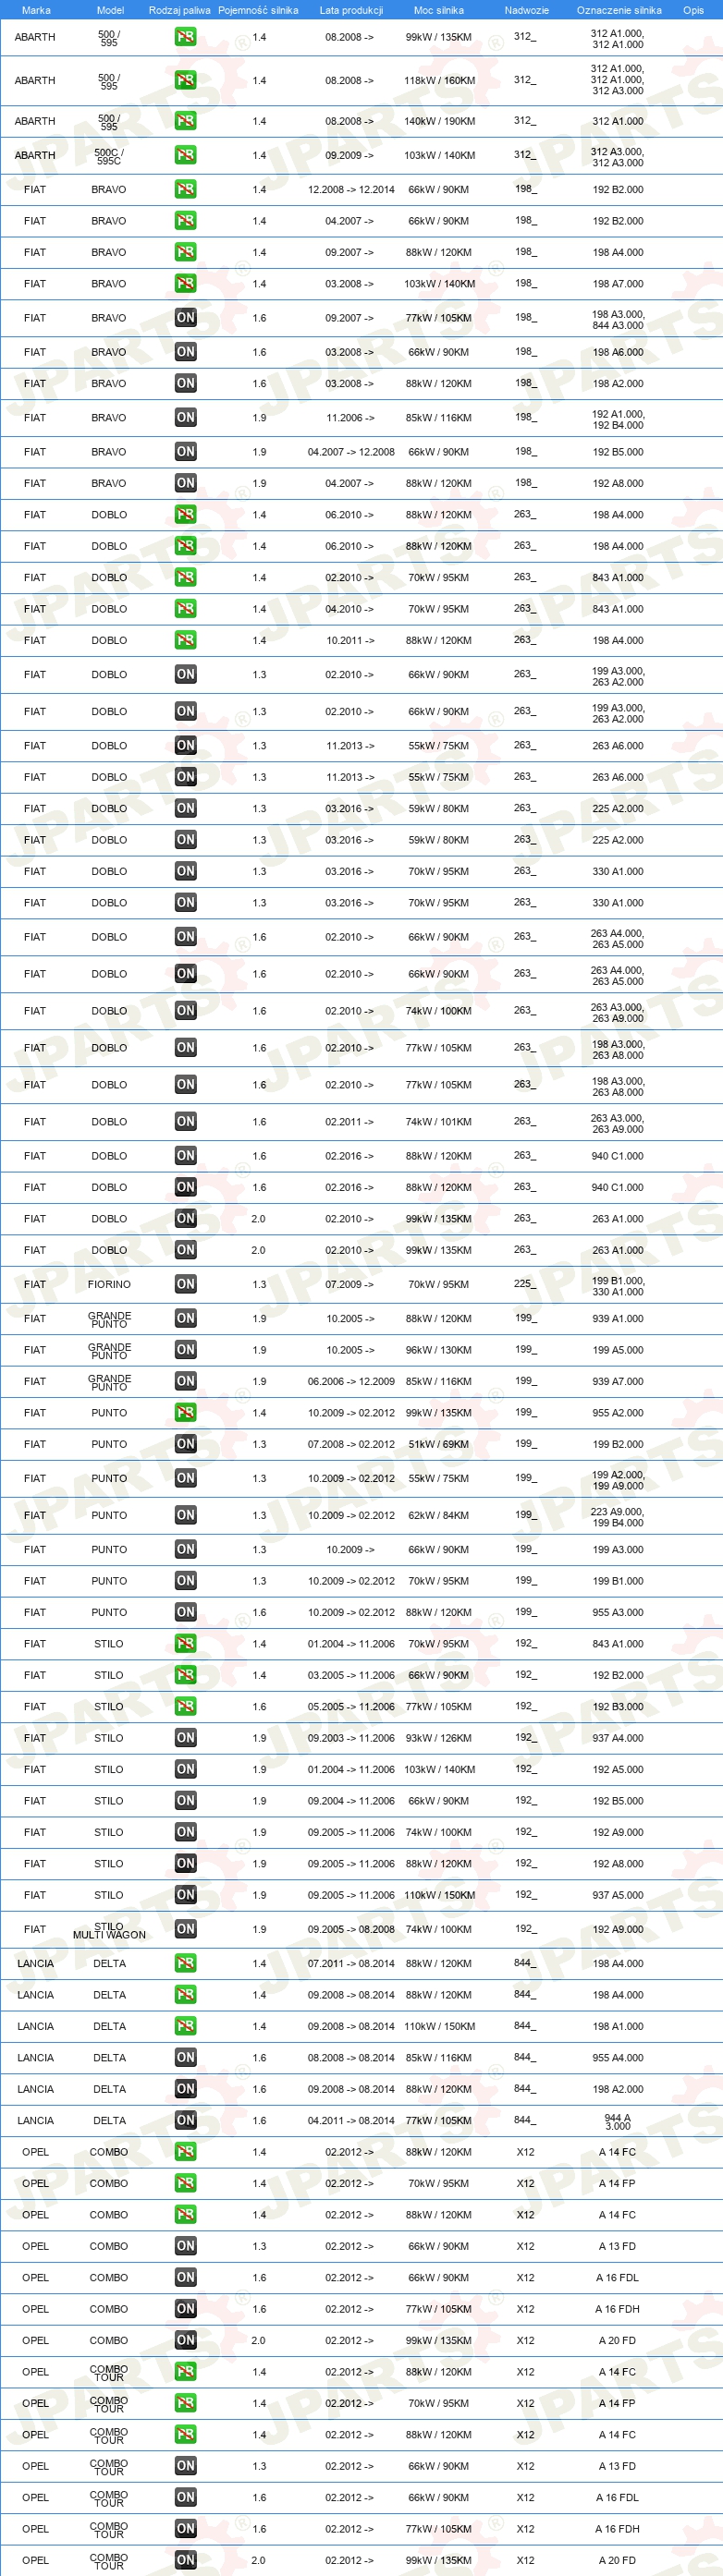
Task: Click ON icon in Grande Punto 96kW/130KM row
Action: click(x=185, y=1350)
